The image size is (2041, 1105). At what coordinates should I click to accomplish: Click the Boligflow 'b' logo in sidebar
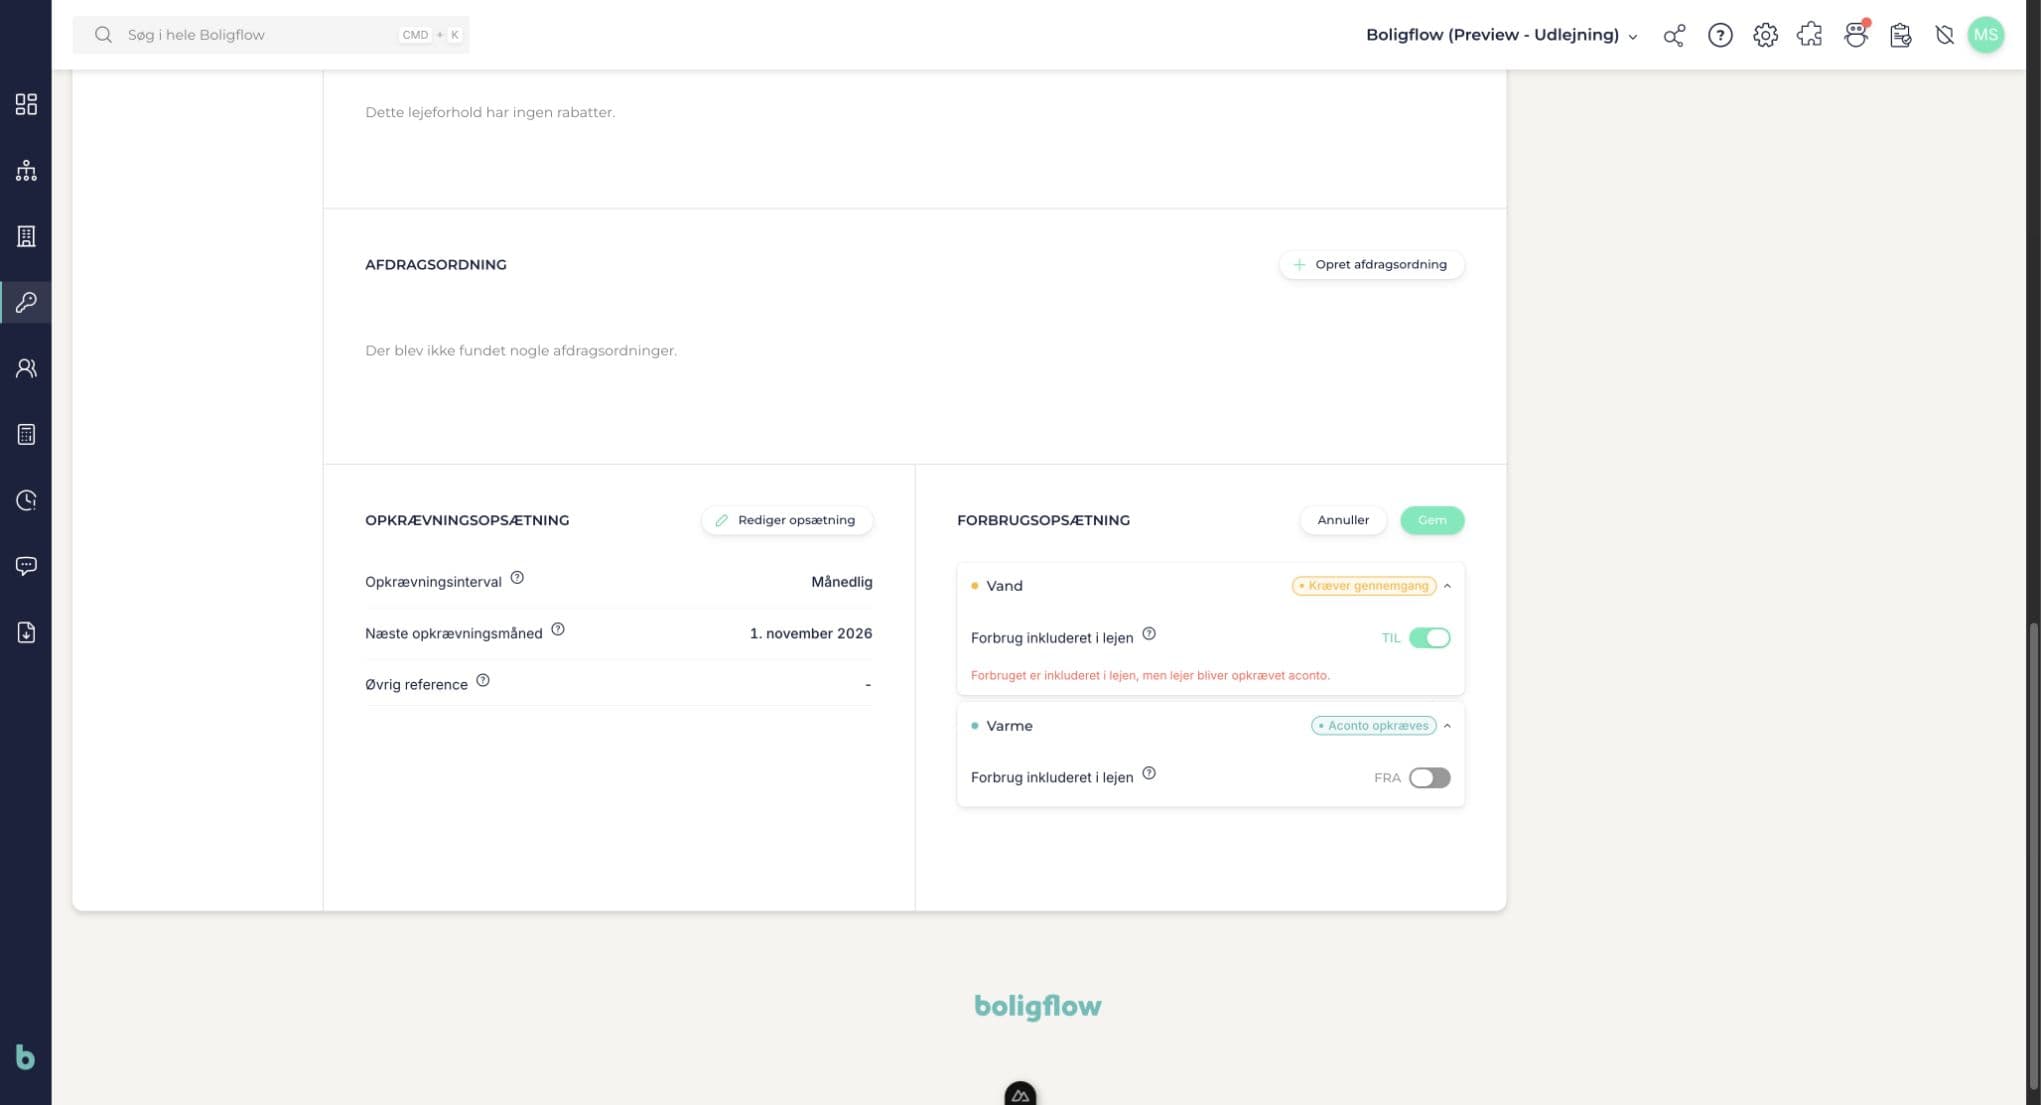pos(25,1057)
